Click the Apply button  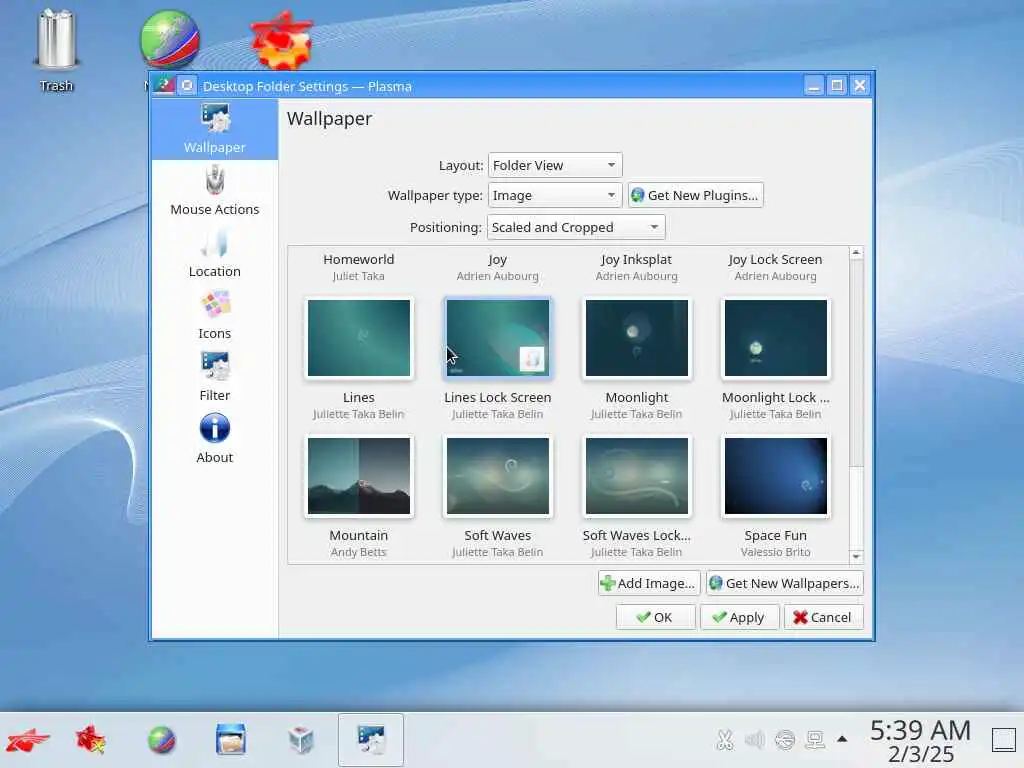(x=739, y=617)
